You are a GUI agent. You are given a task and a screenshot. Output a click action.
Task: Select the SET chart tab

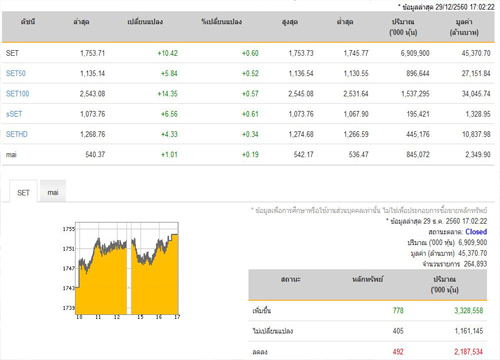pos(23,192)
